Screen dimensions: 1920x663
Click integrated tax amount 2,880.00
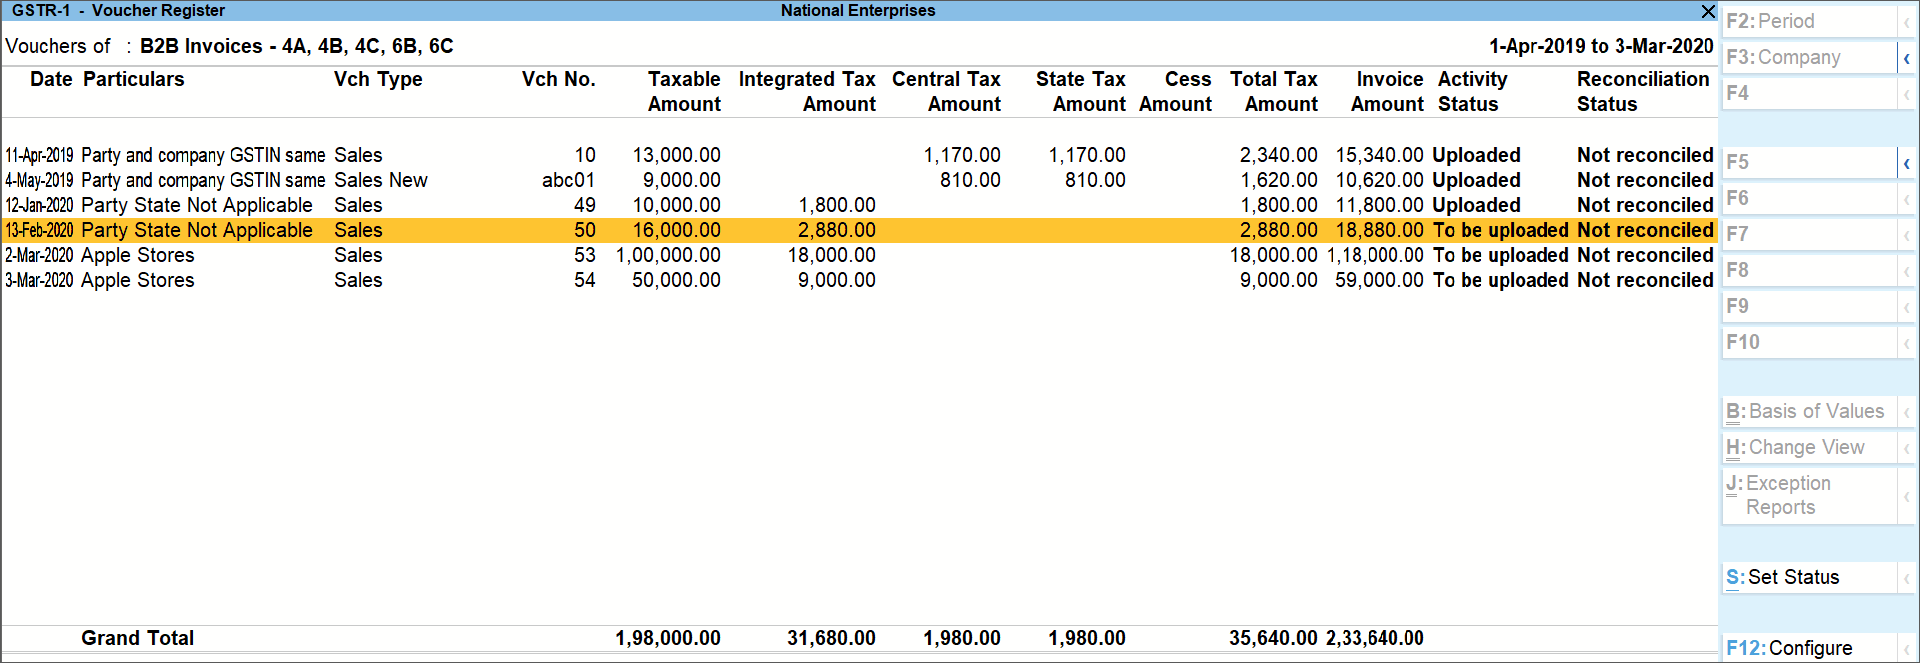tap(837, 230)
